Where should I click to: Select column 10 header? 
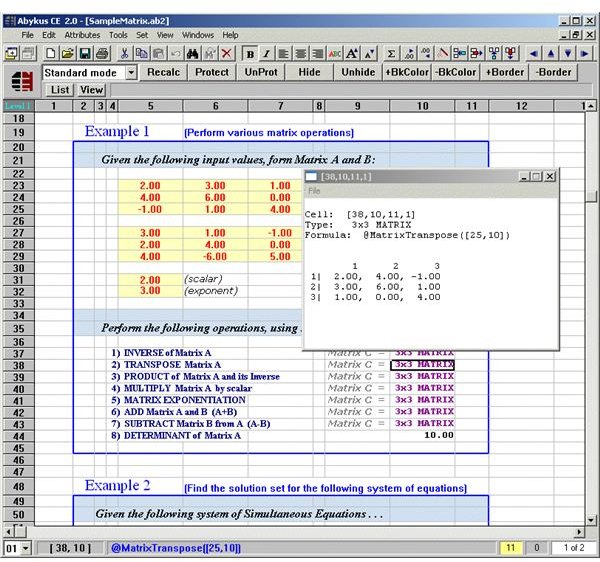coord(422,106)
